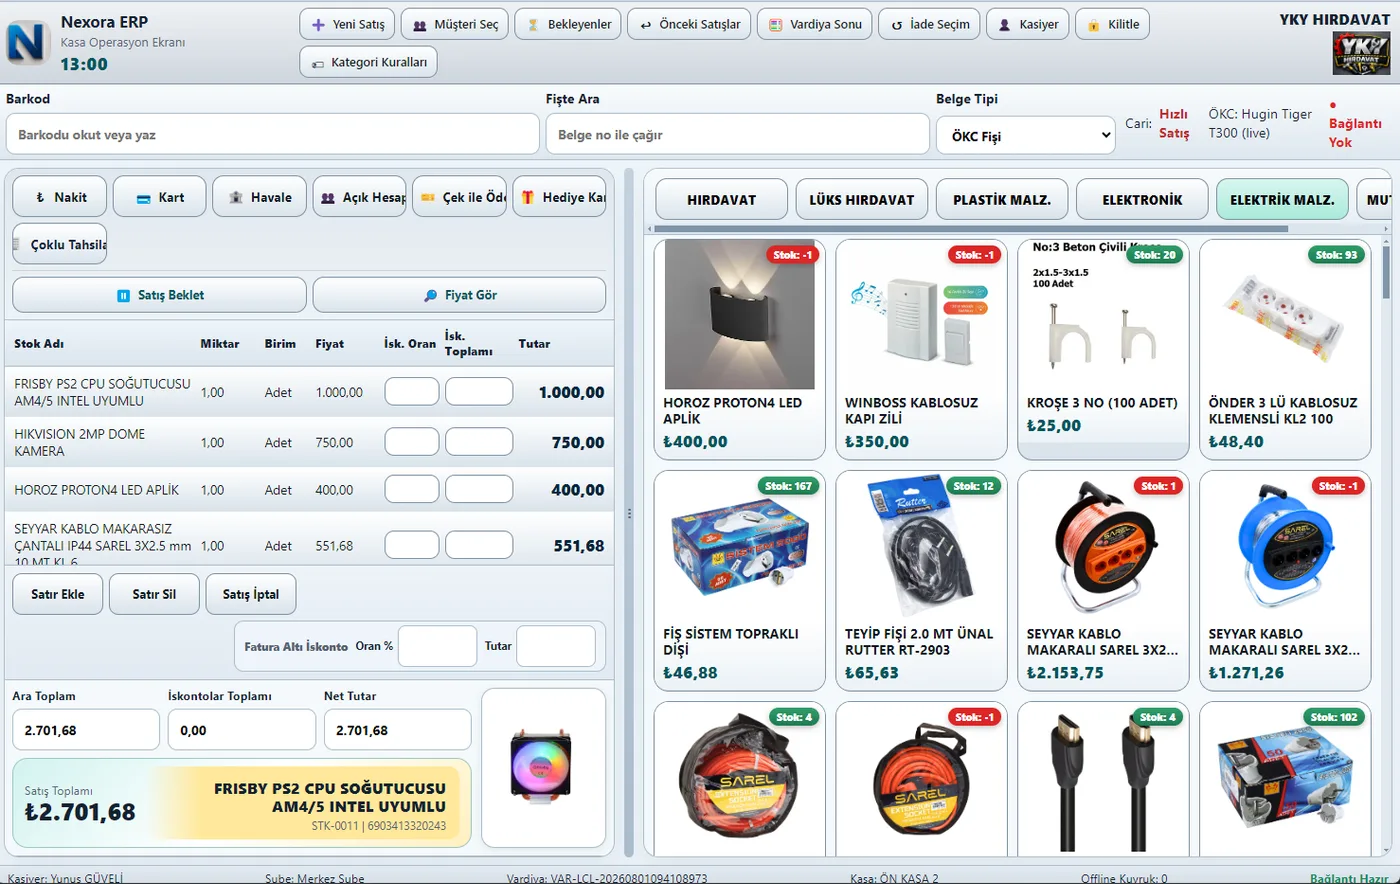The width and height of the screenshot is (1400, 884).
Task: Open İade Seçim for returns
Action: click(929, 24)
